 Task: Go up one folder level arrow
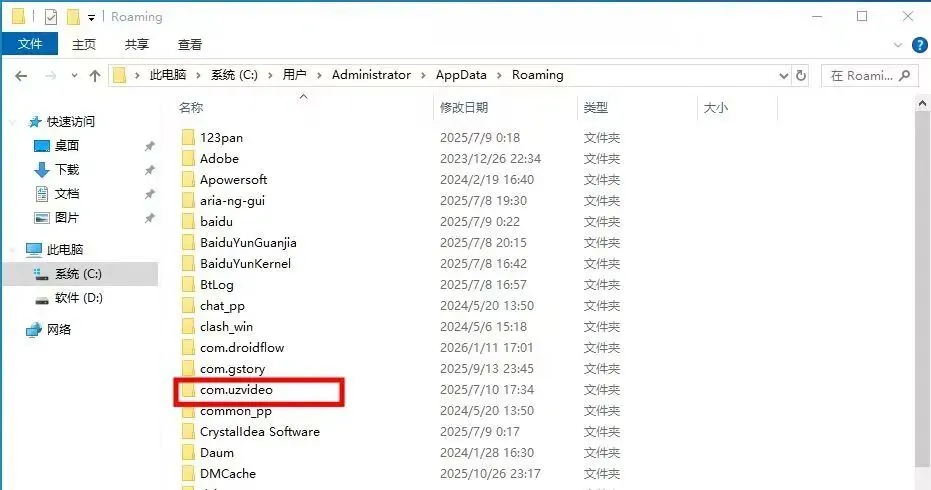coord(94,75)
